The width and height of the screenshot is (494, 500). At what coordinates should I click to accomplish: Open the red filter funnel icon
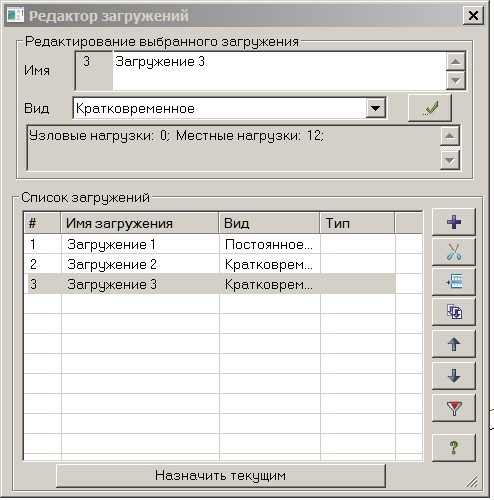coord(453,408)
